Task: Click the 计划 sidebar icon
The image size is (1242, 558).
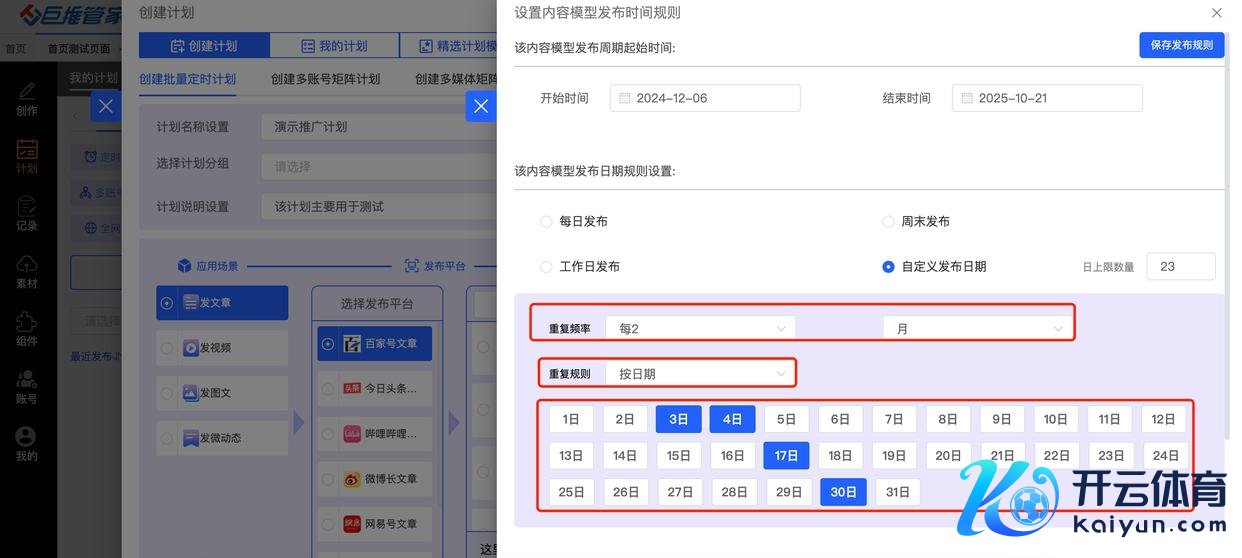Action: (x=27, y=156)
